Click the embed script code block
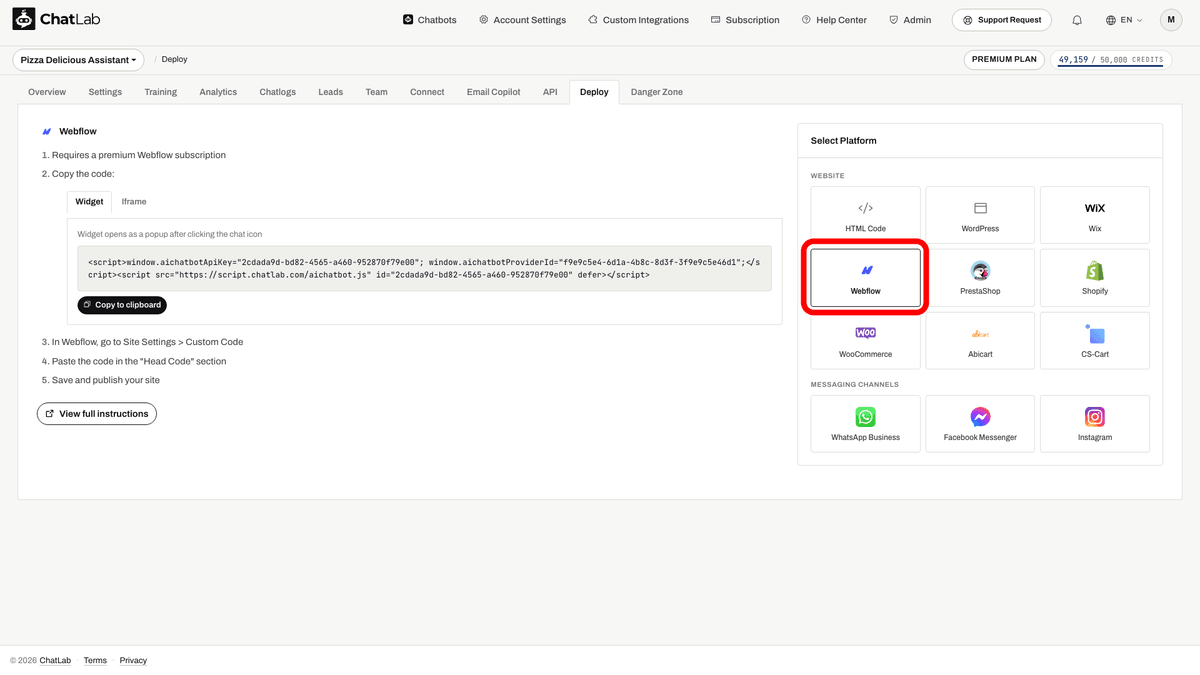The width and height of the screenshot is (1200, 675). coord(425,268)
